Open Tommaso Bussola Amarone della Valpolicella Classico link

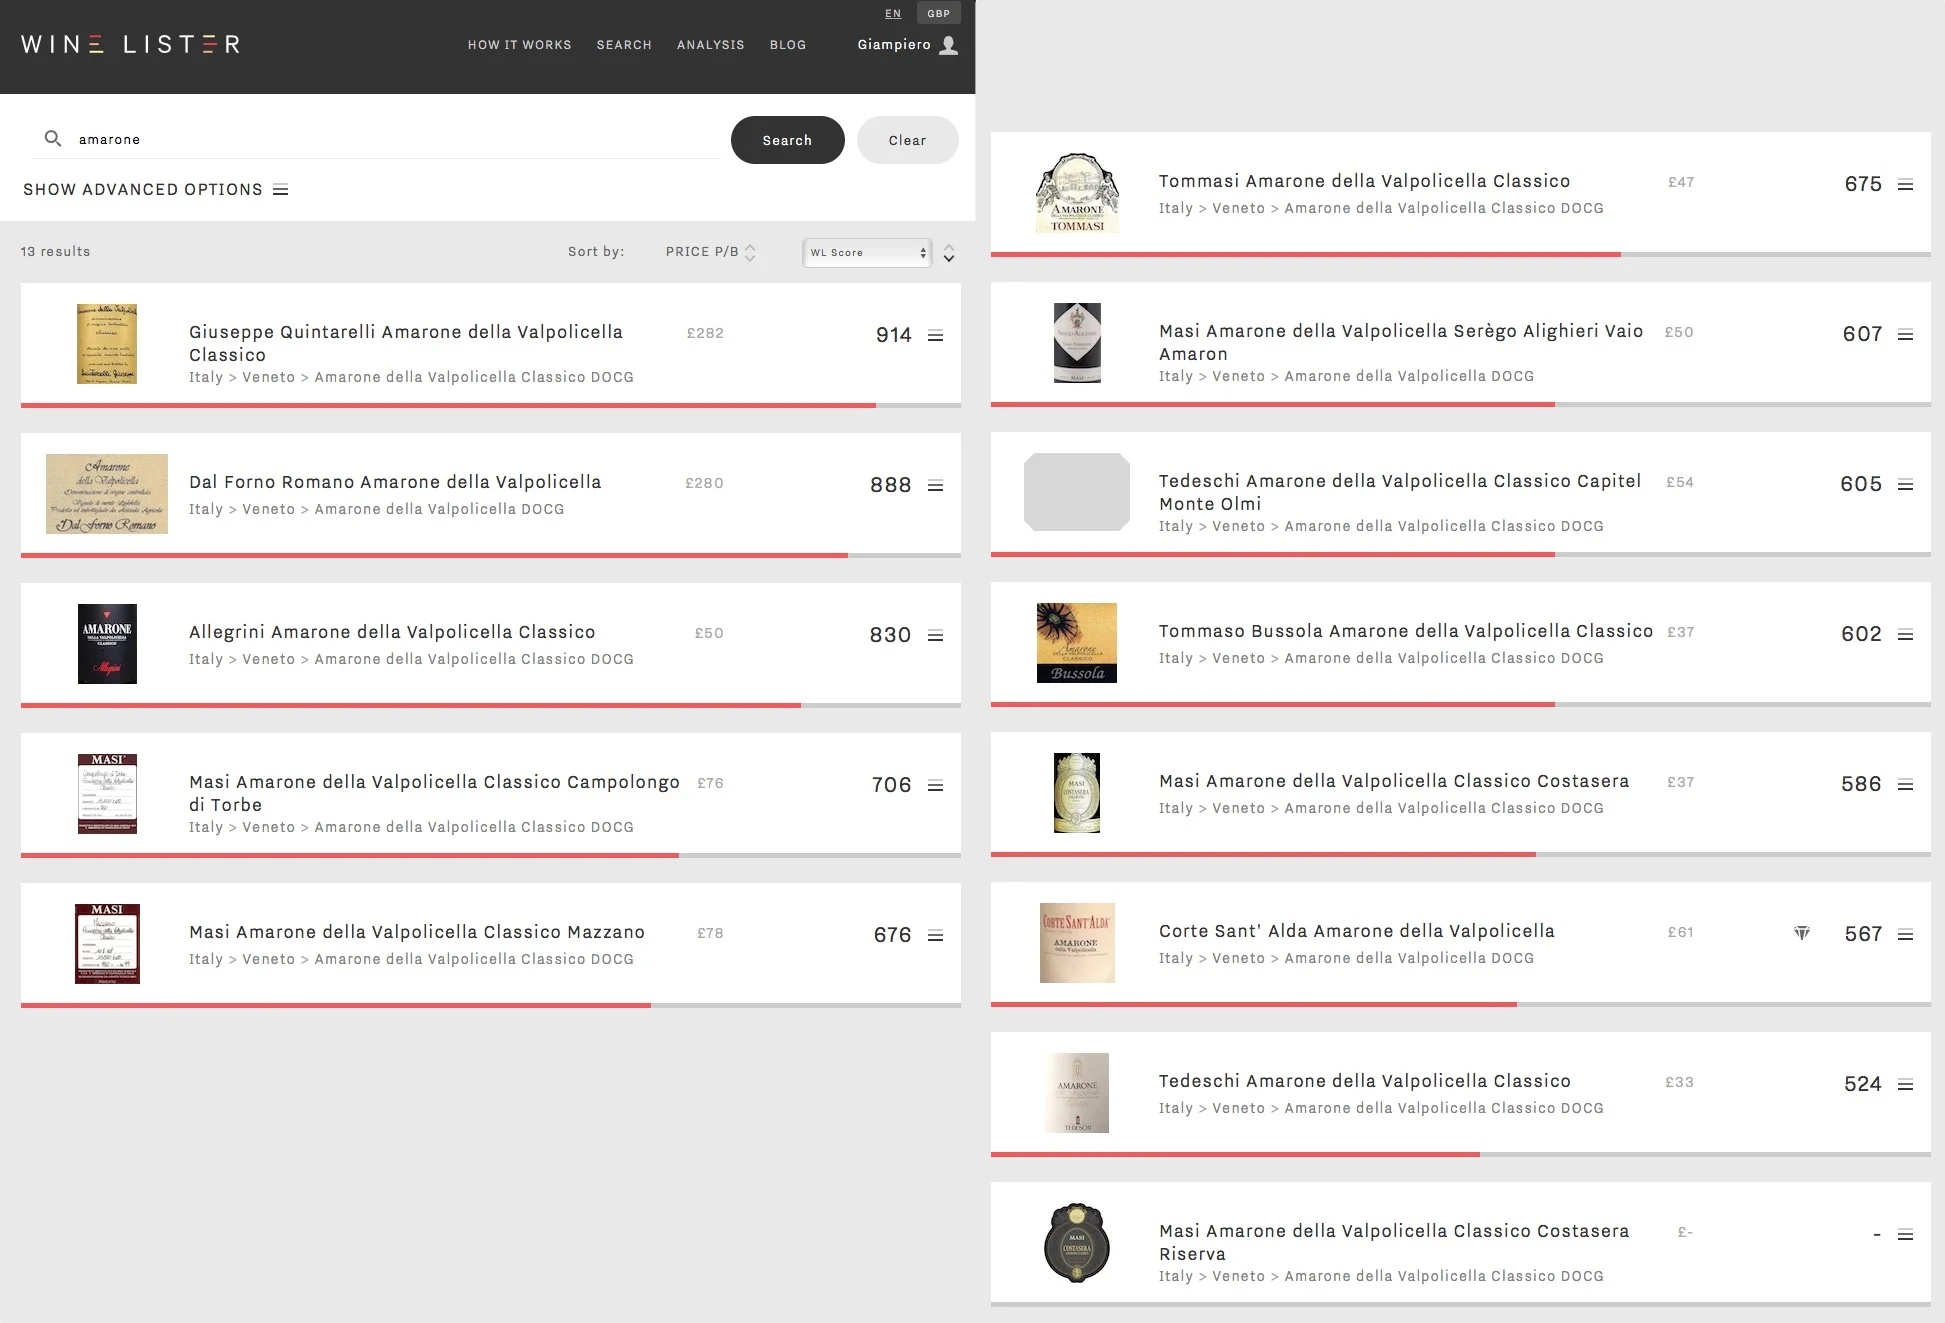(x=1406, y=631)
